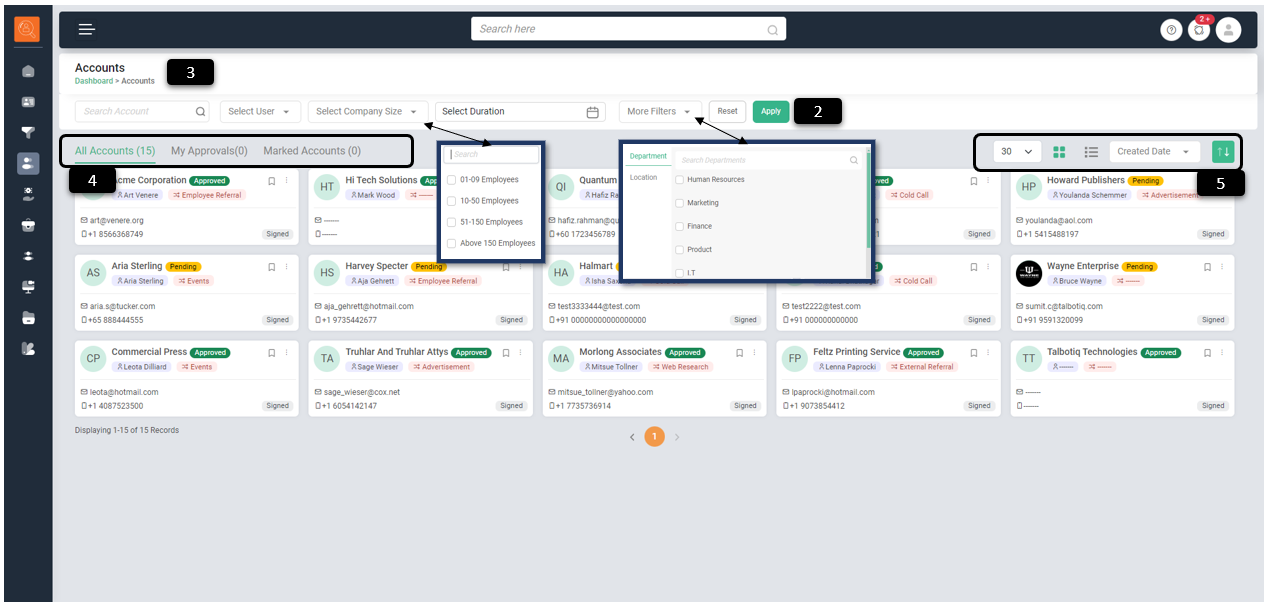
Task: Click the user profile avatar icon
Action: pos(1228,30)
